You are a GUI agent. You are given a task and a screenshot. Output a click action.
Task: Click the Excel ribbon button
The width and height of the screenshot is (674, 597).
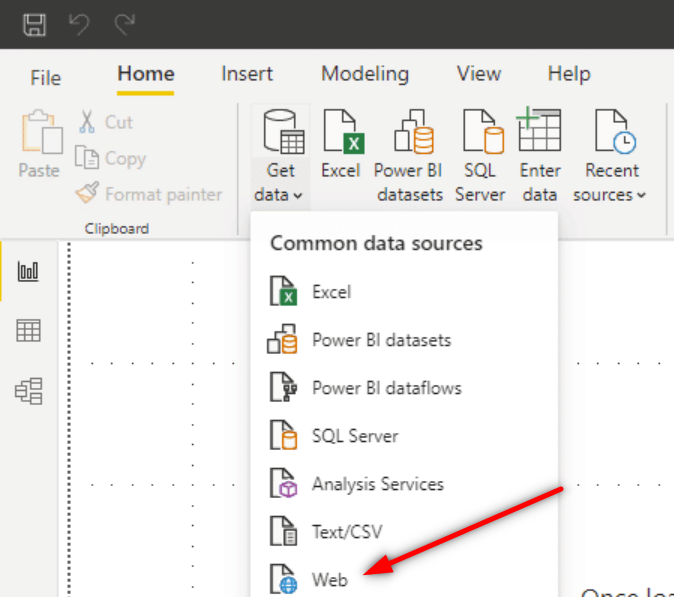coord(341,144)
